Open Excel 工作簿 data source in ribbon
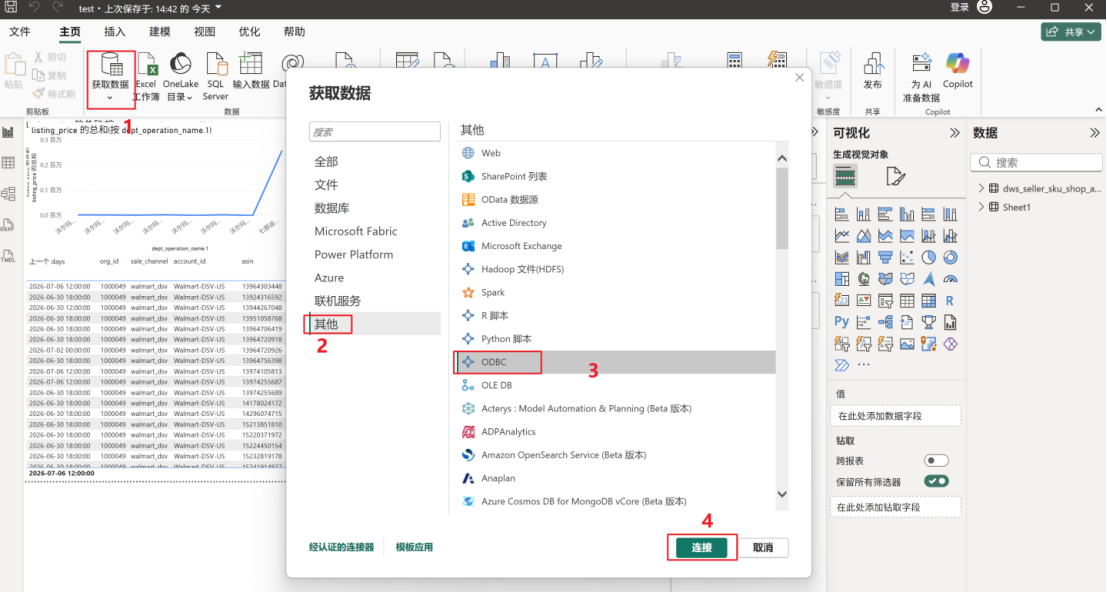 [146, 76]
